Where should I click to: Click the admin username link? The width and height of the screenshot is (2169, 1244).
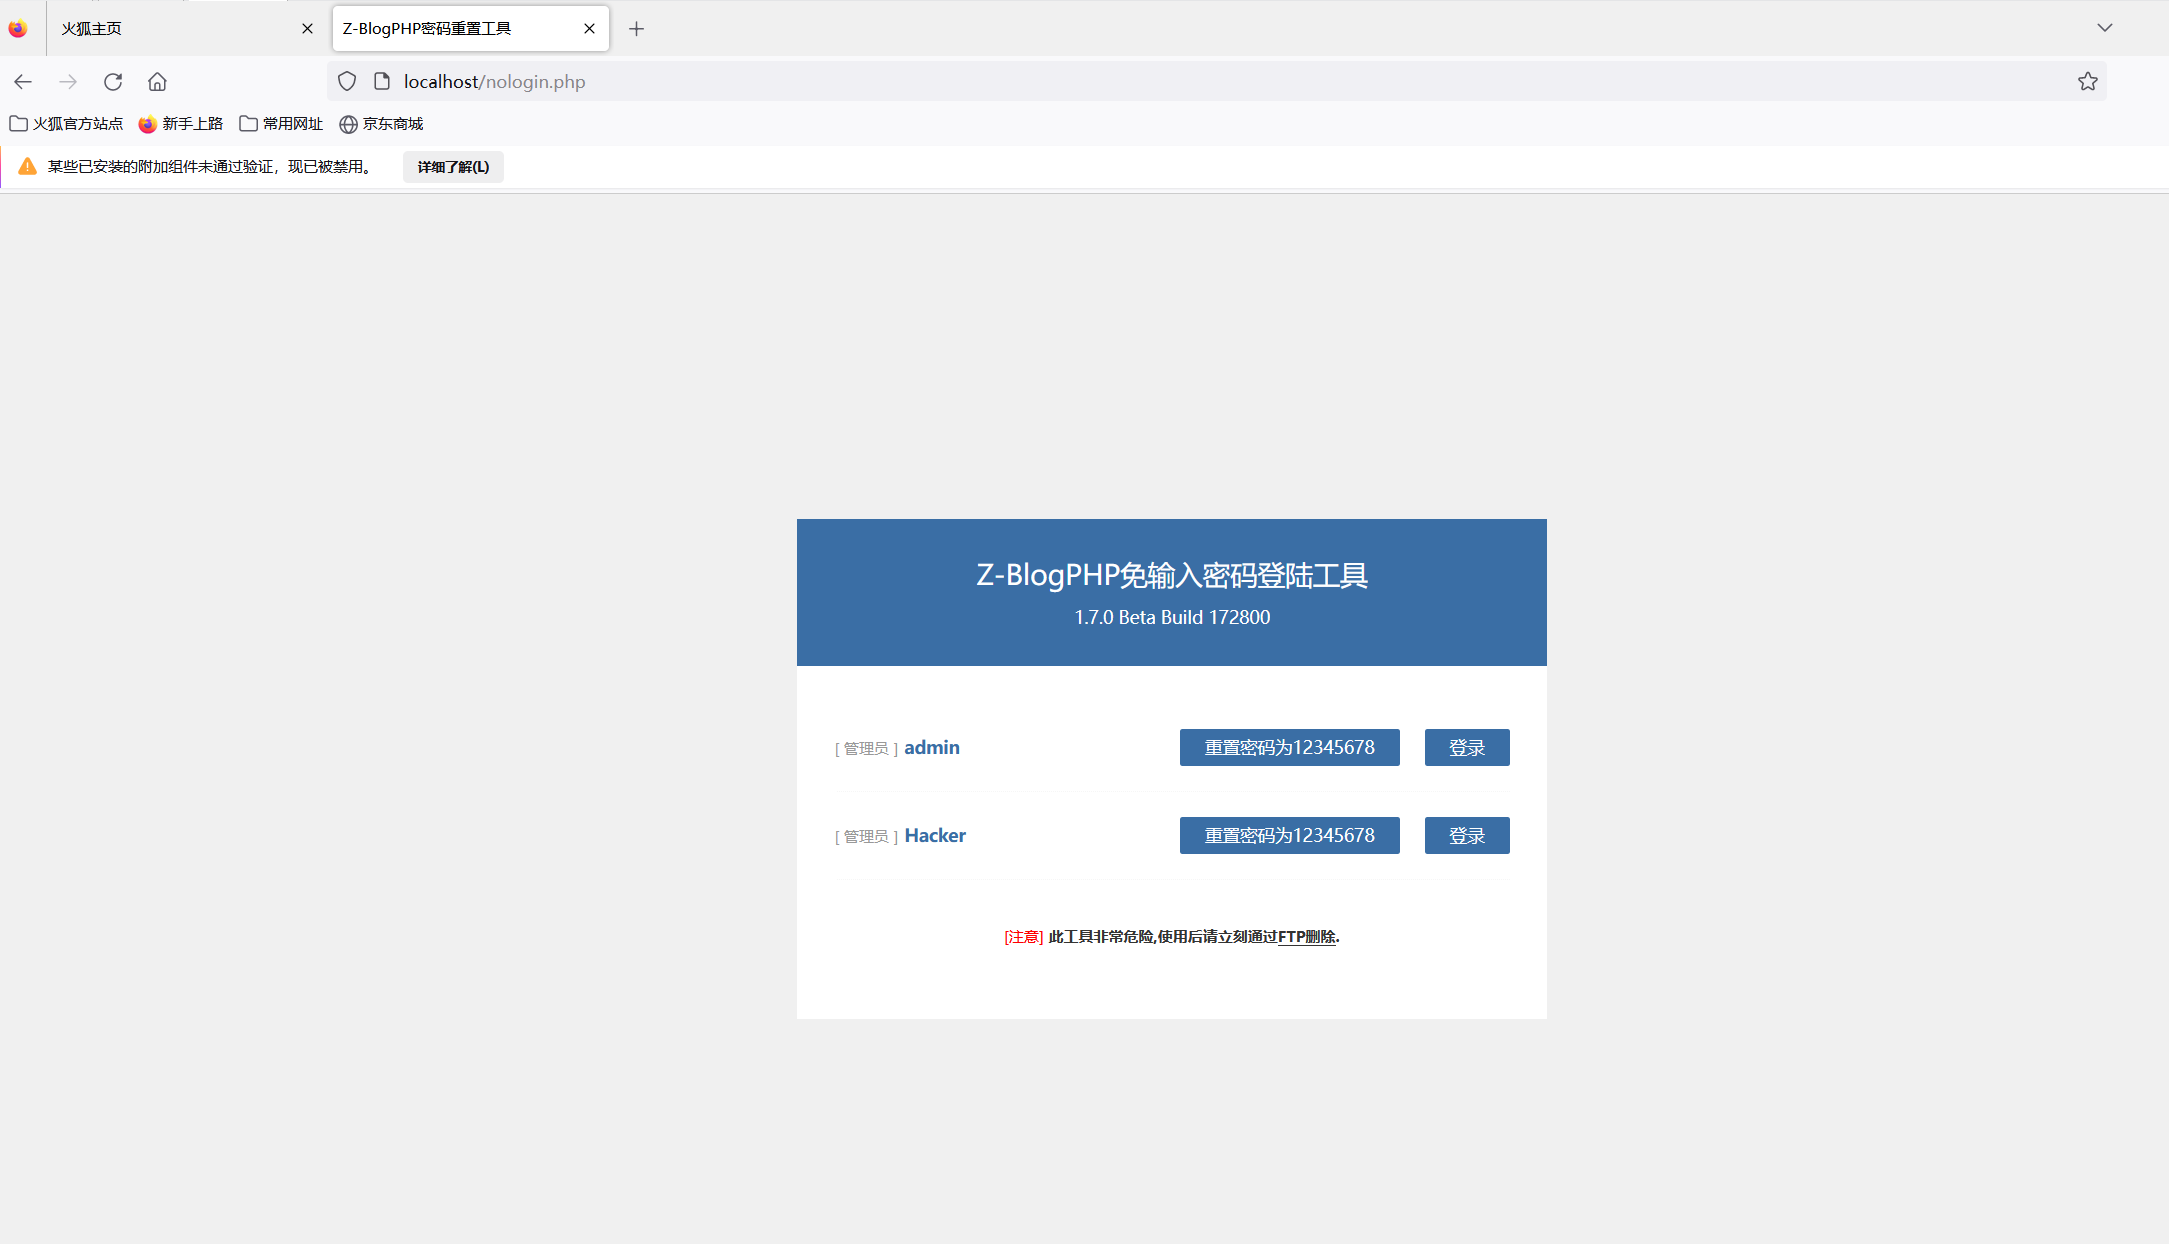pyautogui.click(x=931, y=748)
